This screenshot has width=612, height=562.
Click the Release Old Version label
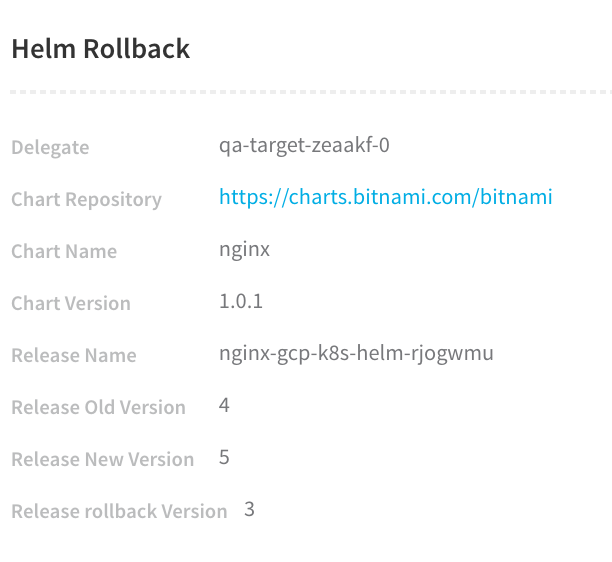point(98,407)
